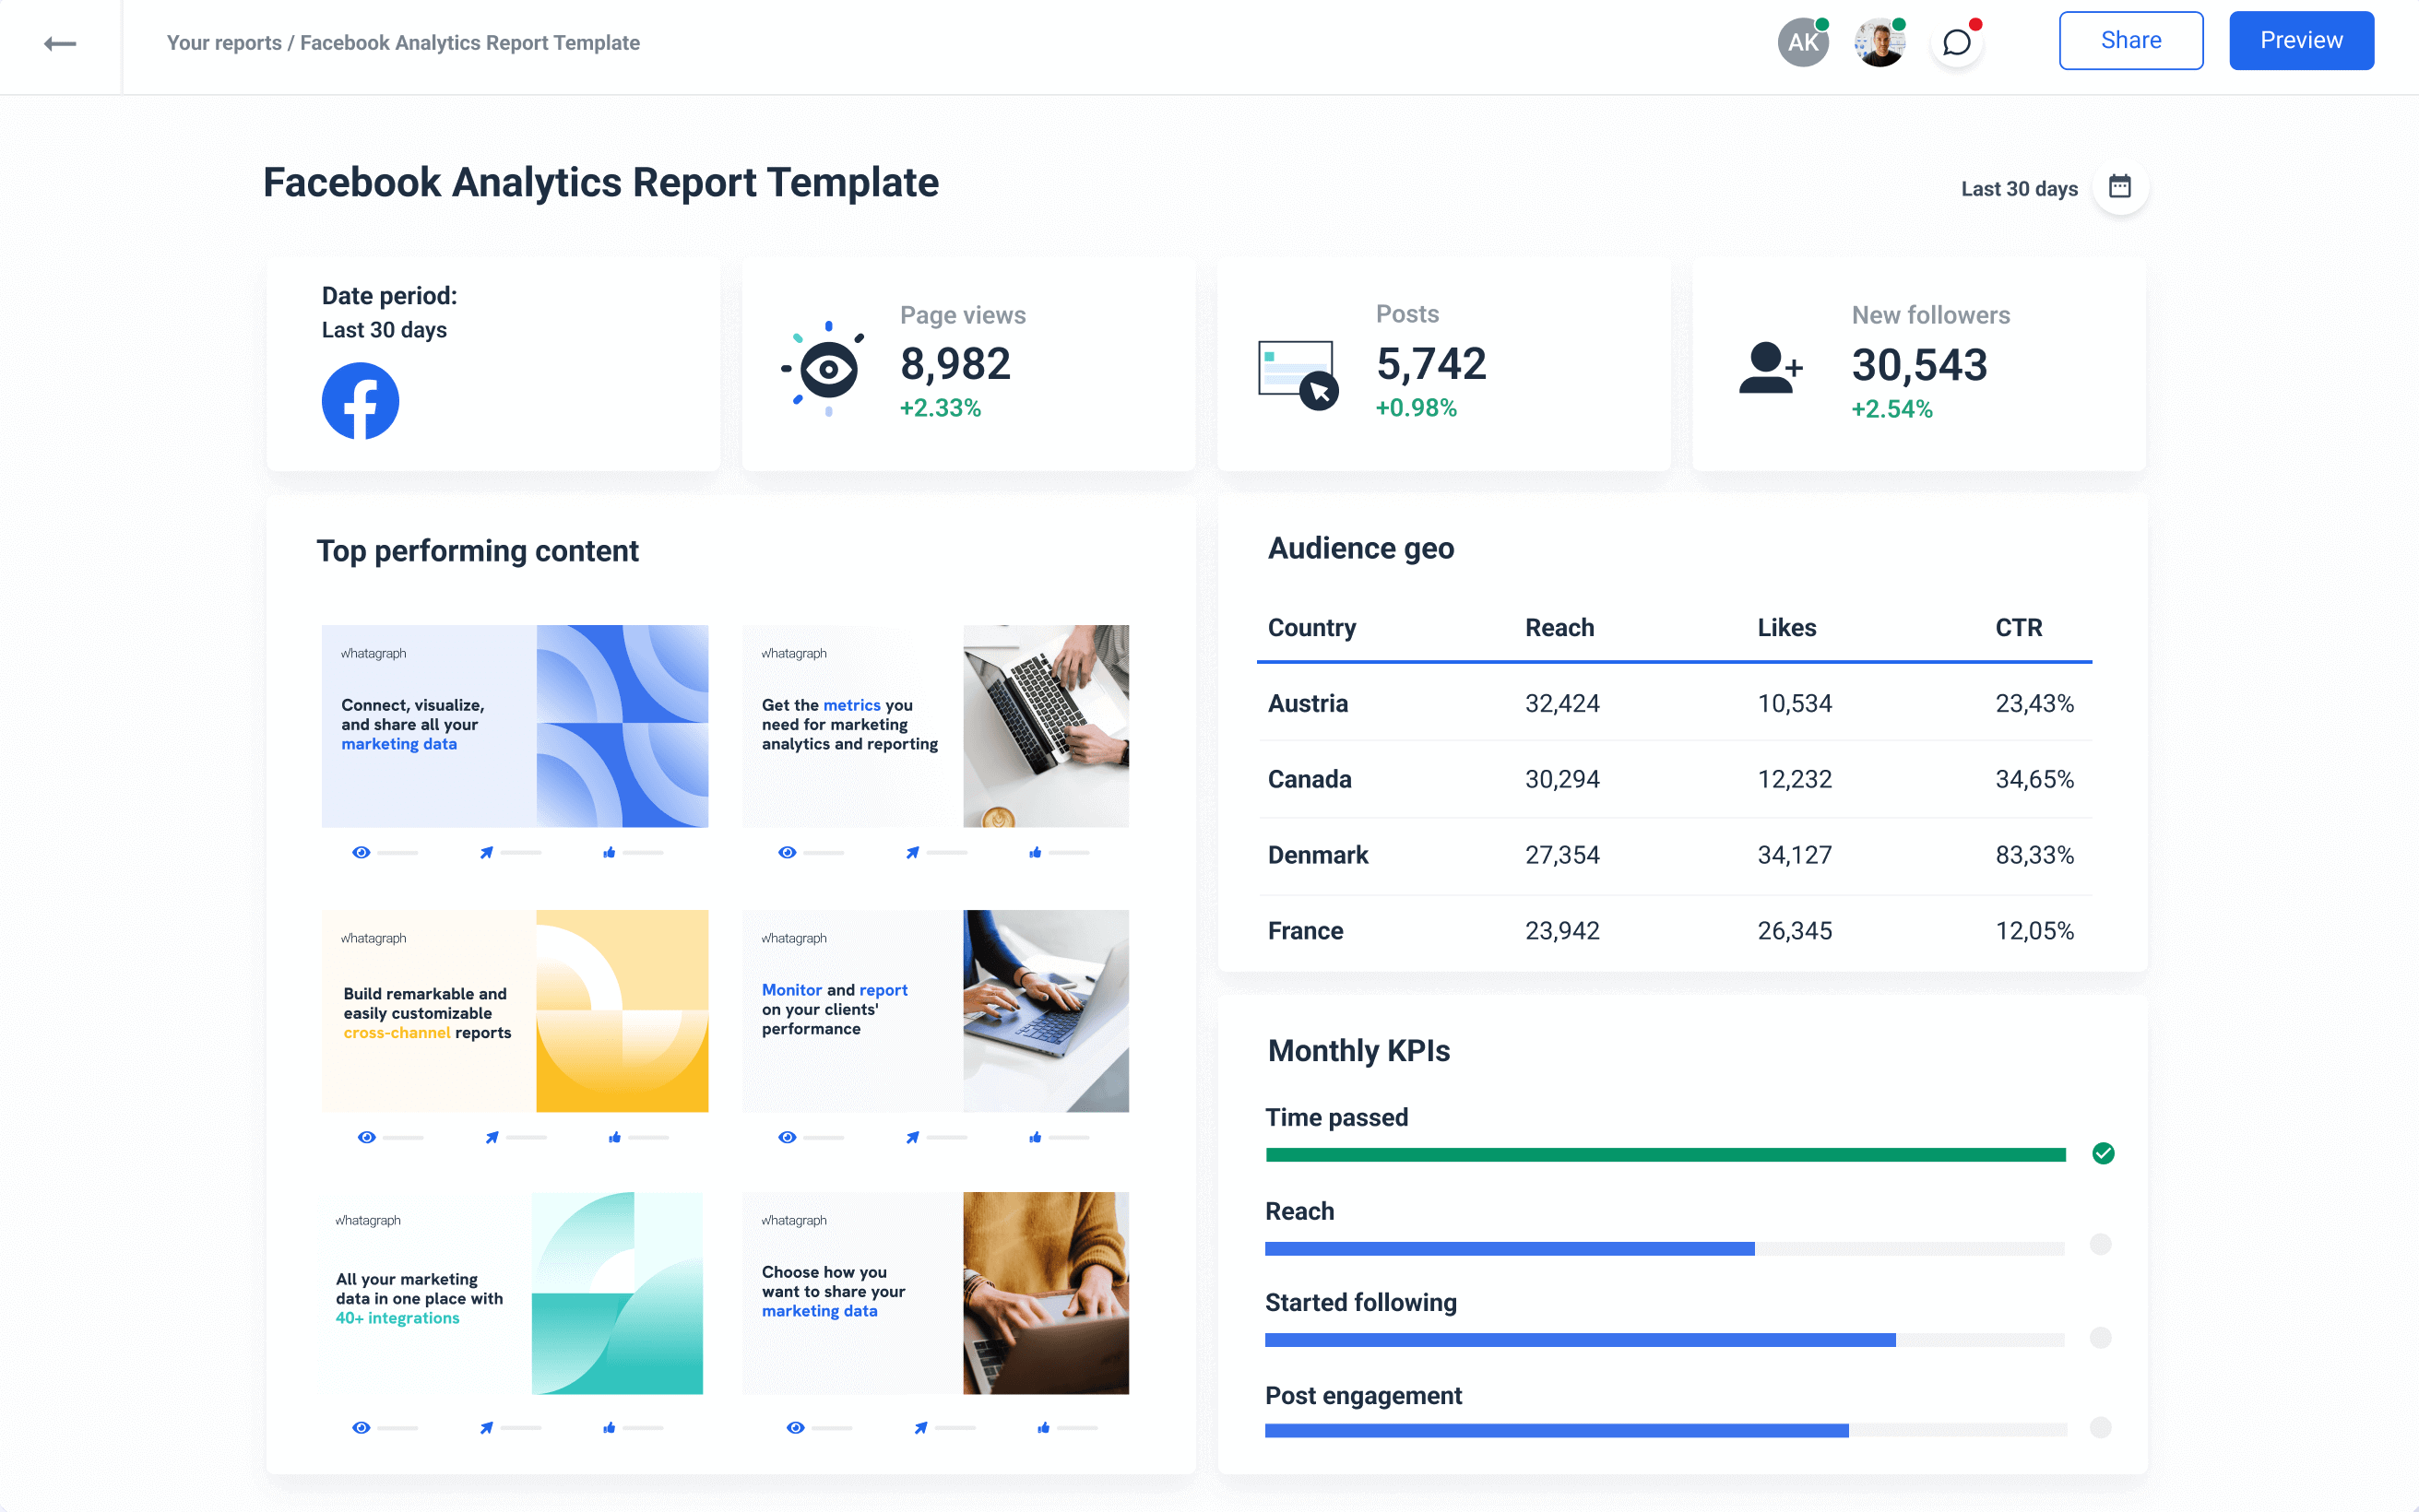Click the gray circle toggle on Reach KPI
Image resolution: width=2419 pixels, height=1512 pixels.
coord(2103,1245)
